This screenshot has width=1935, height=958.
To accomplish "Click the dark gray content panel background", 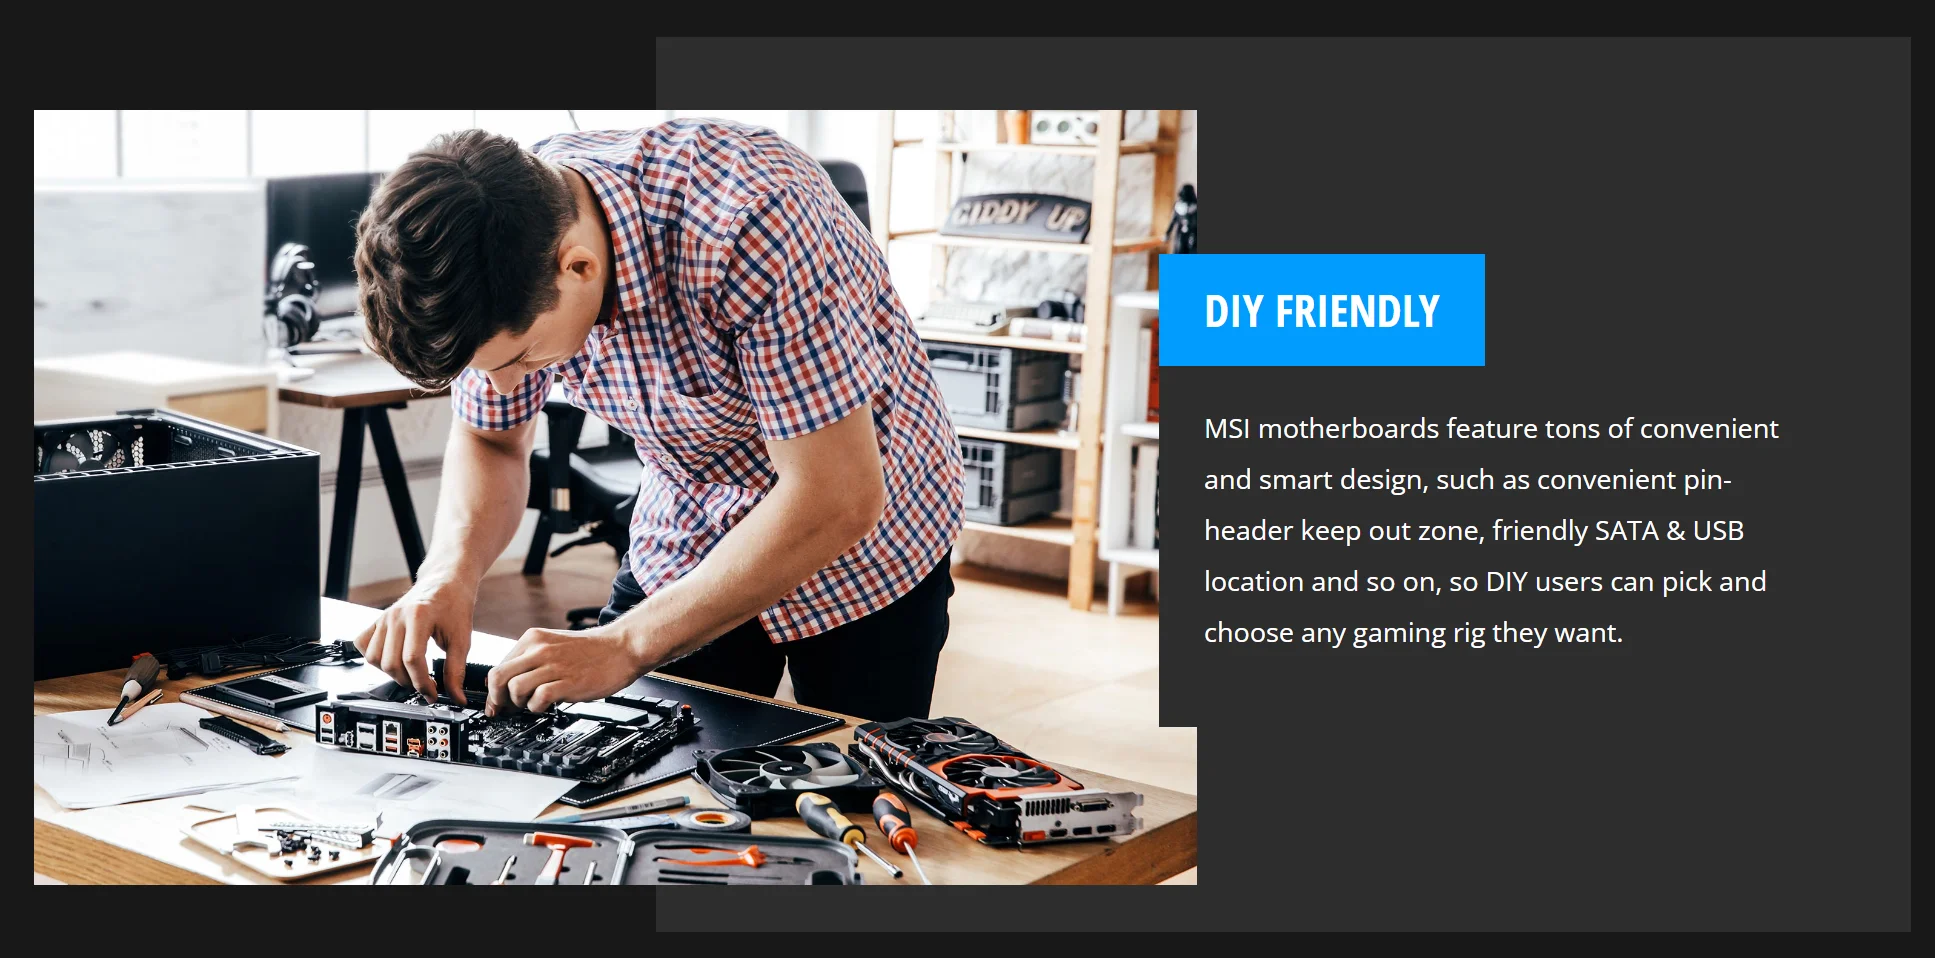I will coord(1550,800).
